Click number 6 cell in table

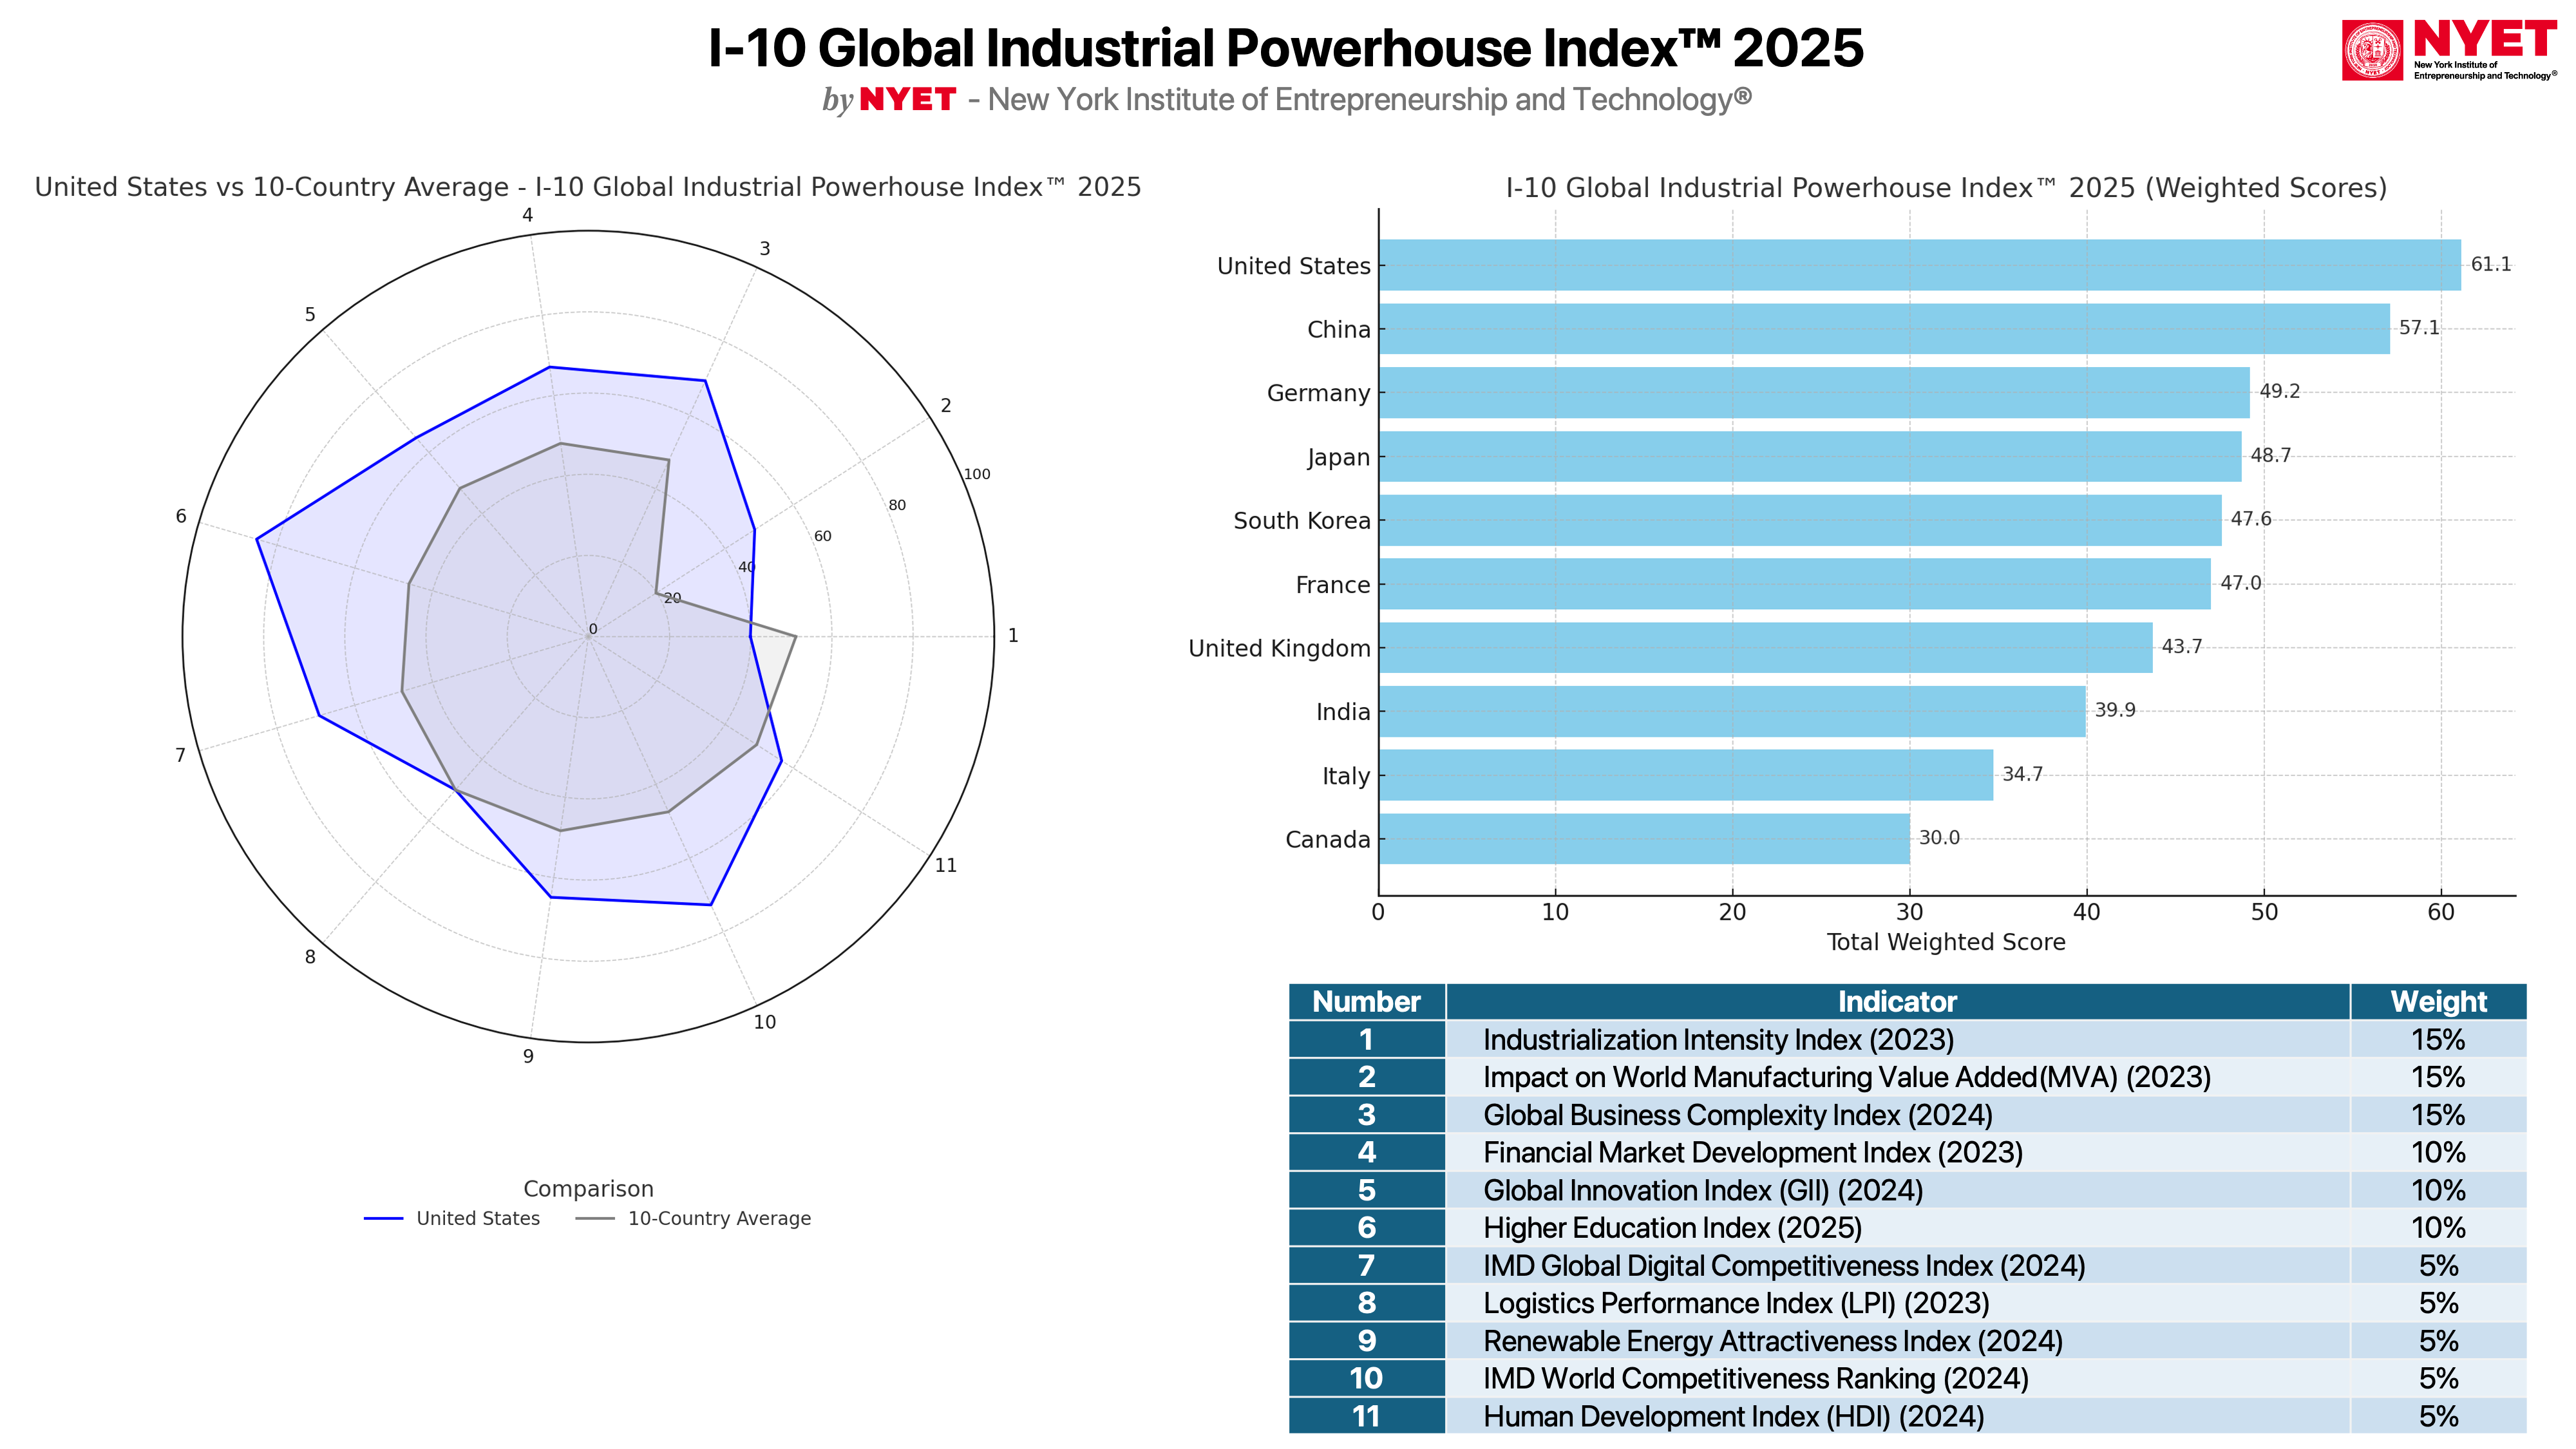[x=1366, y=1228]
